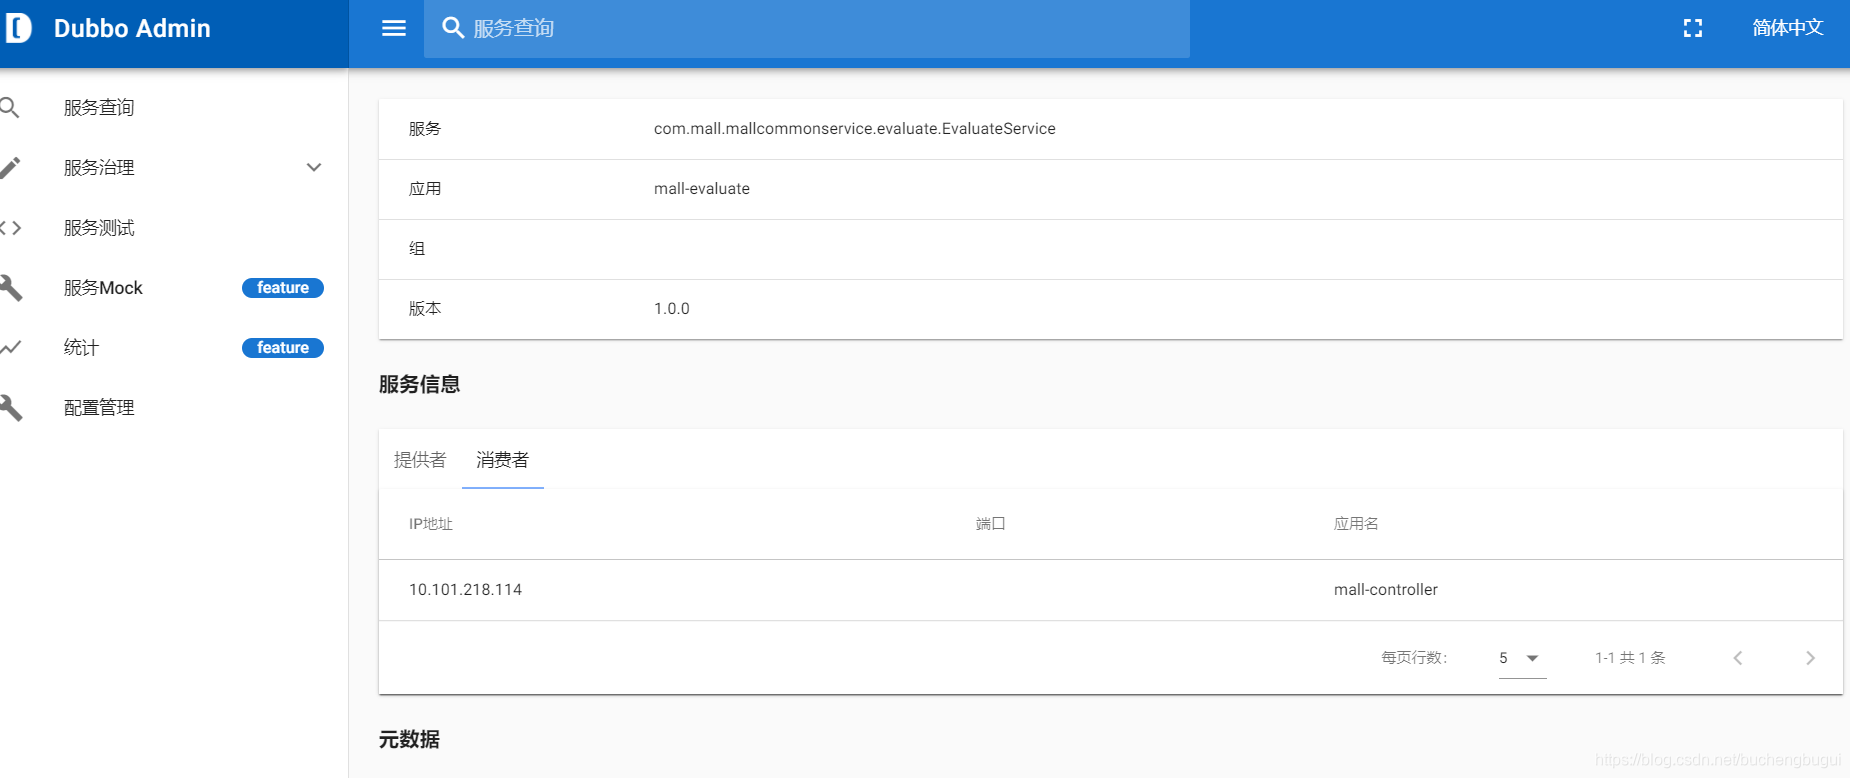The image size is (1850, 778).
Task: Enter fullscreen with the fullscreen icon
Action: 1693,28
